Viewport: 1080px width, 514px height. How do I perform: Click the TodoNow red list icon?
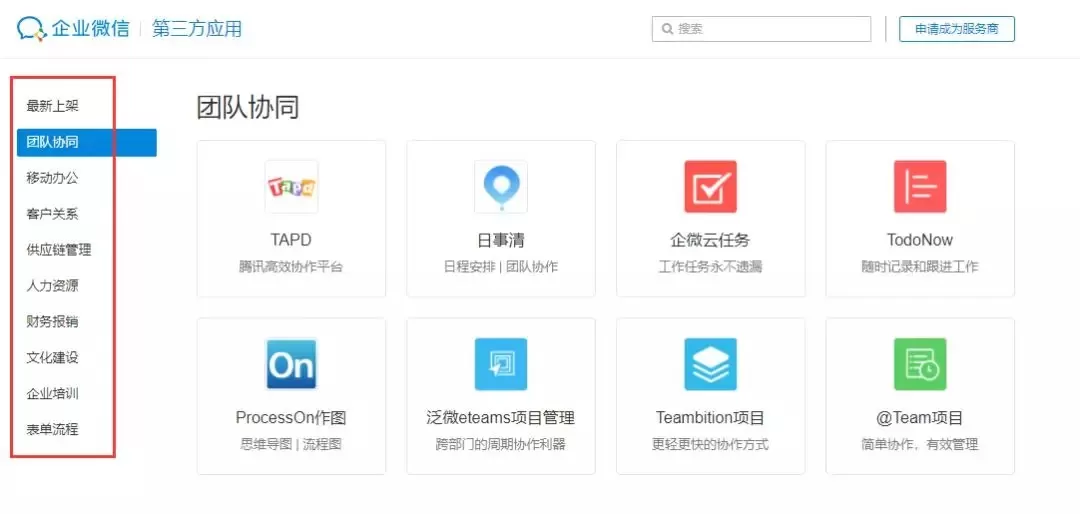point(920,187)
